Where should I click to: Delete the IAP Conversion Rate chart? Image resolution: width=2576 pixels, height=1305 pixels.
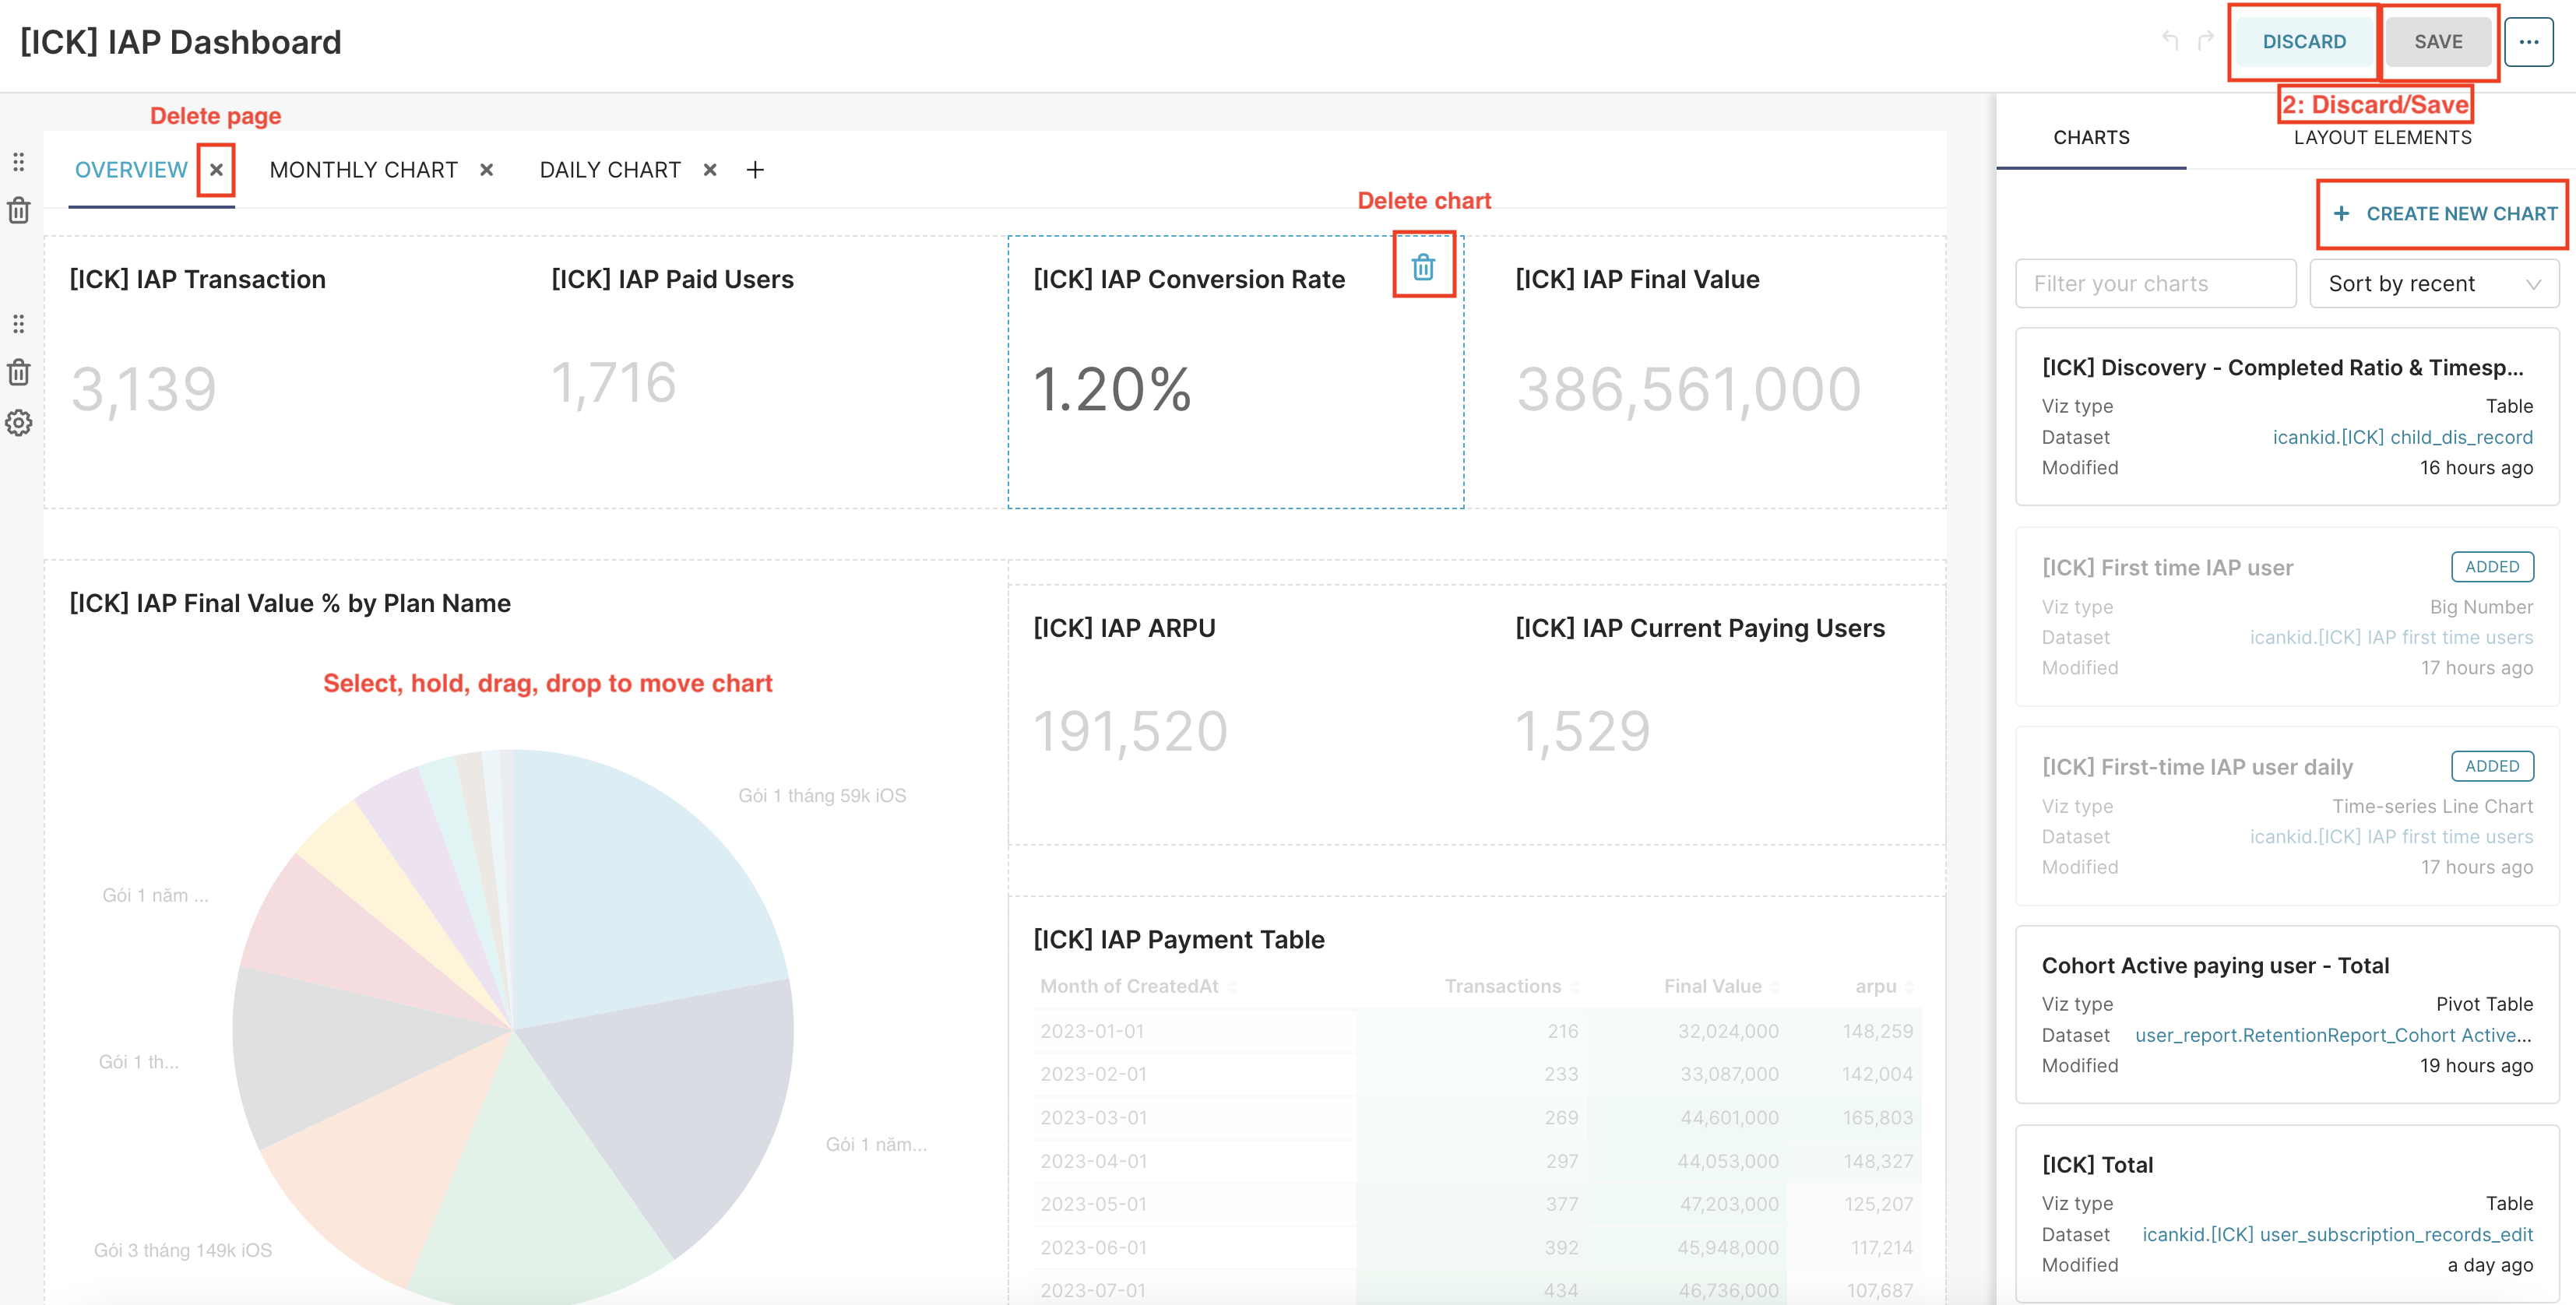1423,267
